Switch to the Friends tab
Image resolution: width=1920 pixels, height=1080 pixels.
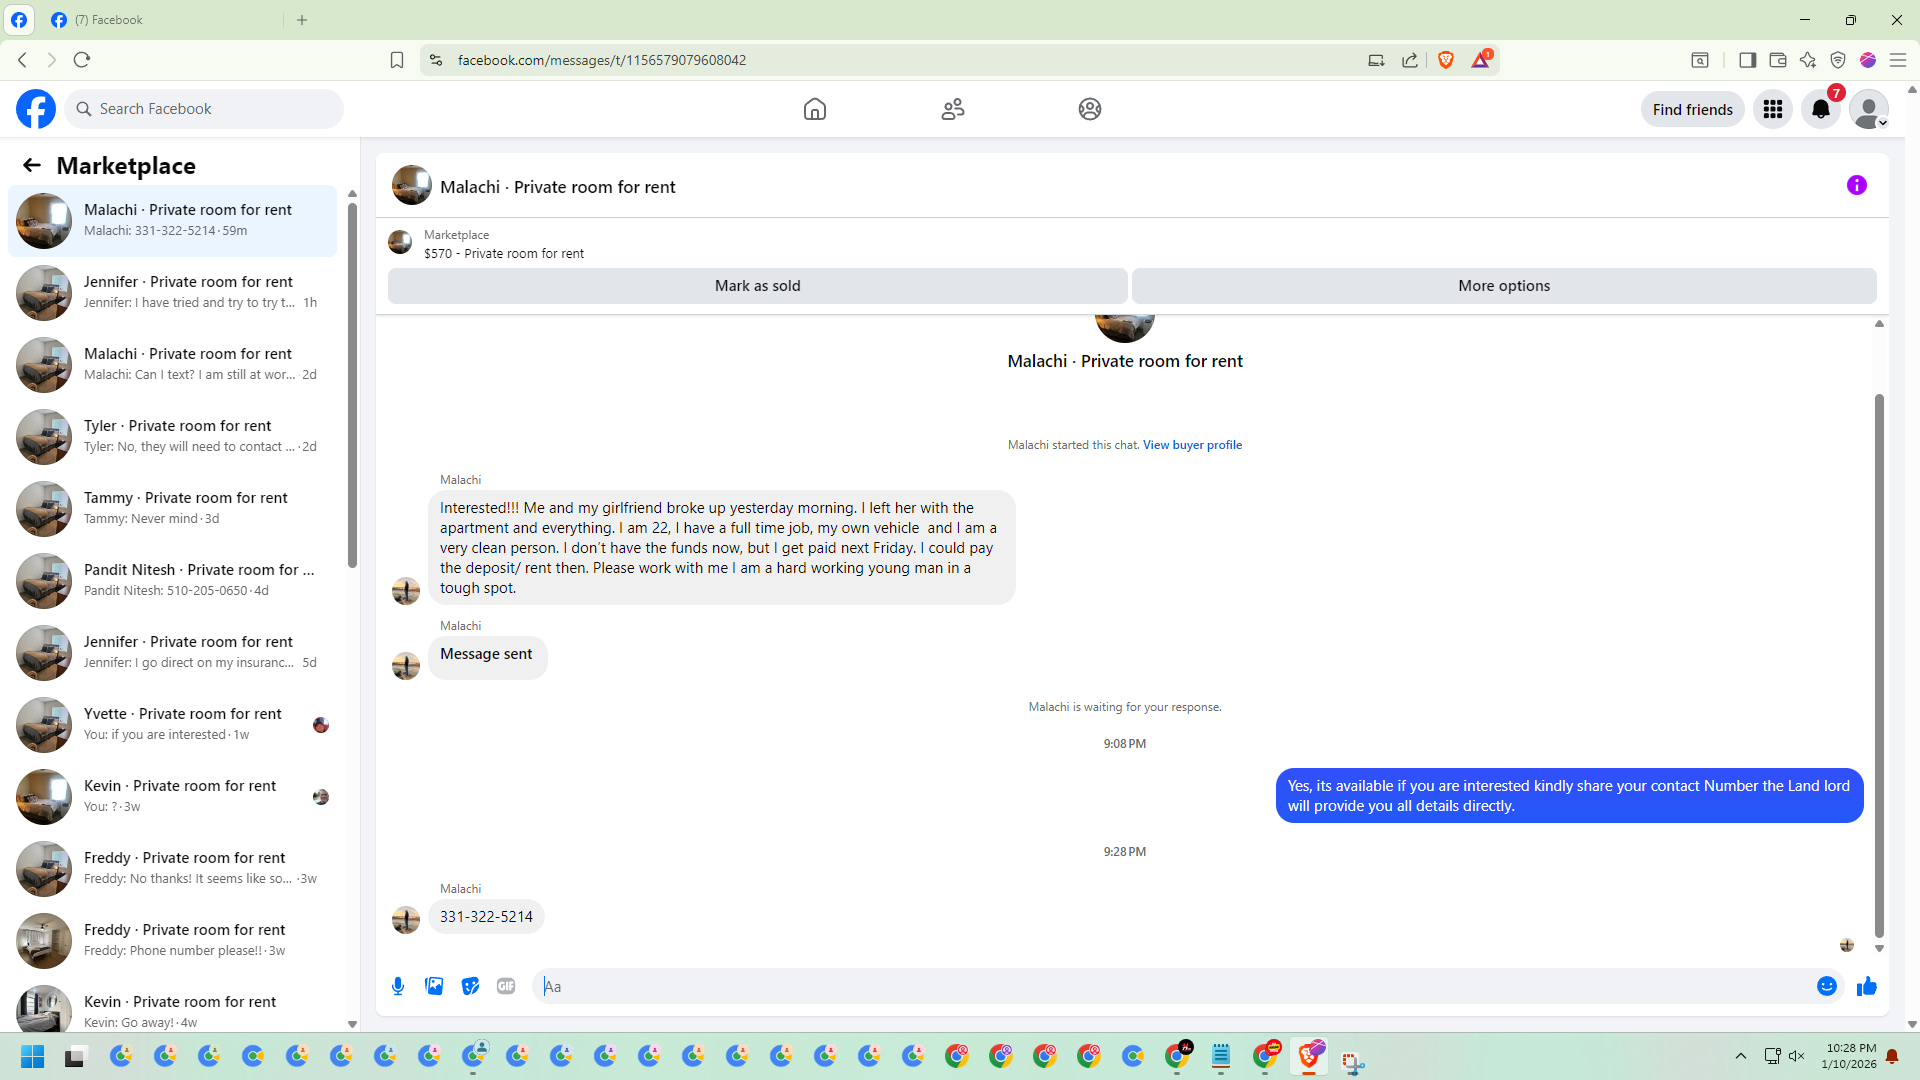952,109
